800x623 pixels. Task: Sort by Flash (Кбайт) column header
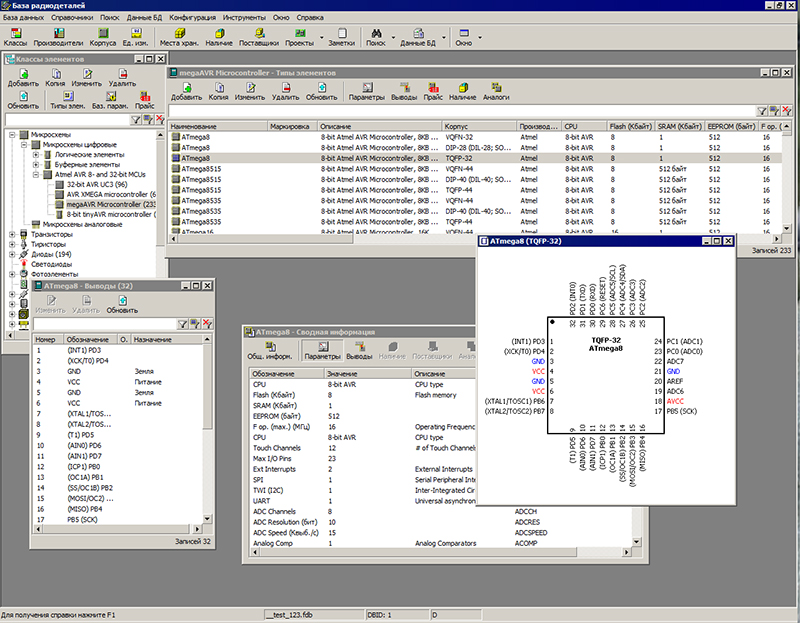point(630,126)
